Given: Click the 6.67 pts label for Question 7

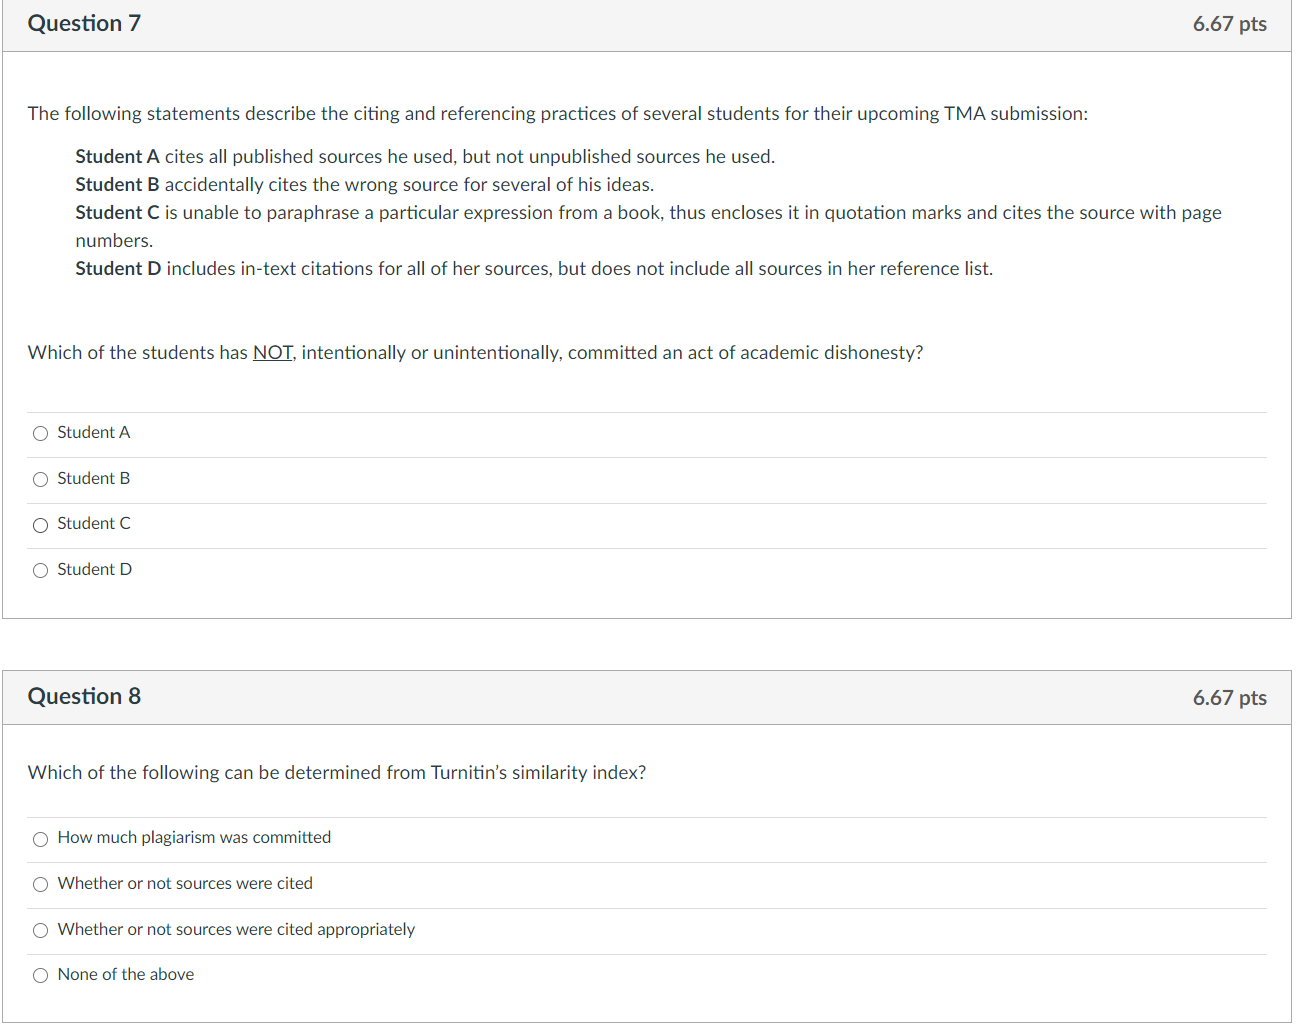Looking at the screenshot, I should [1230, 23].
